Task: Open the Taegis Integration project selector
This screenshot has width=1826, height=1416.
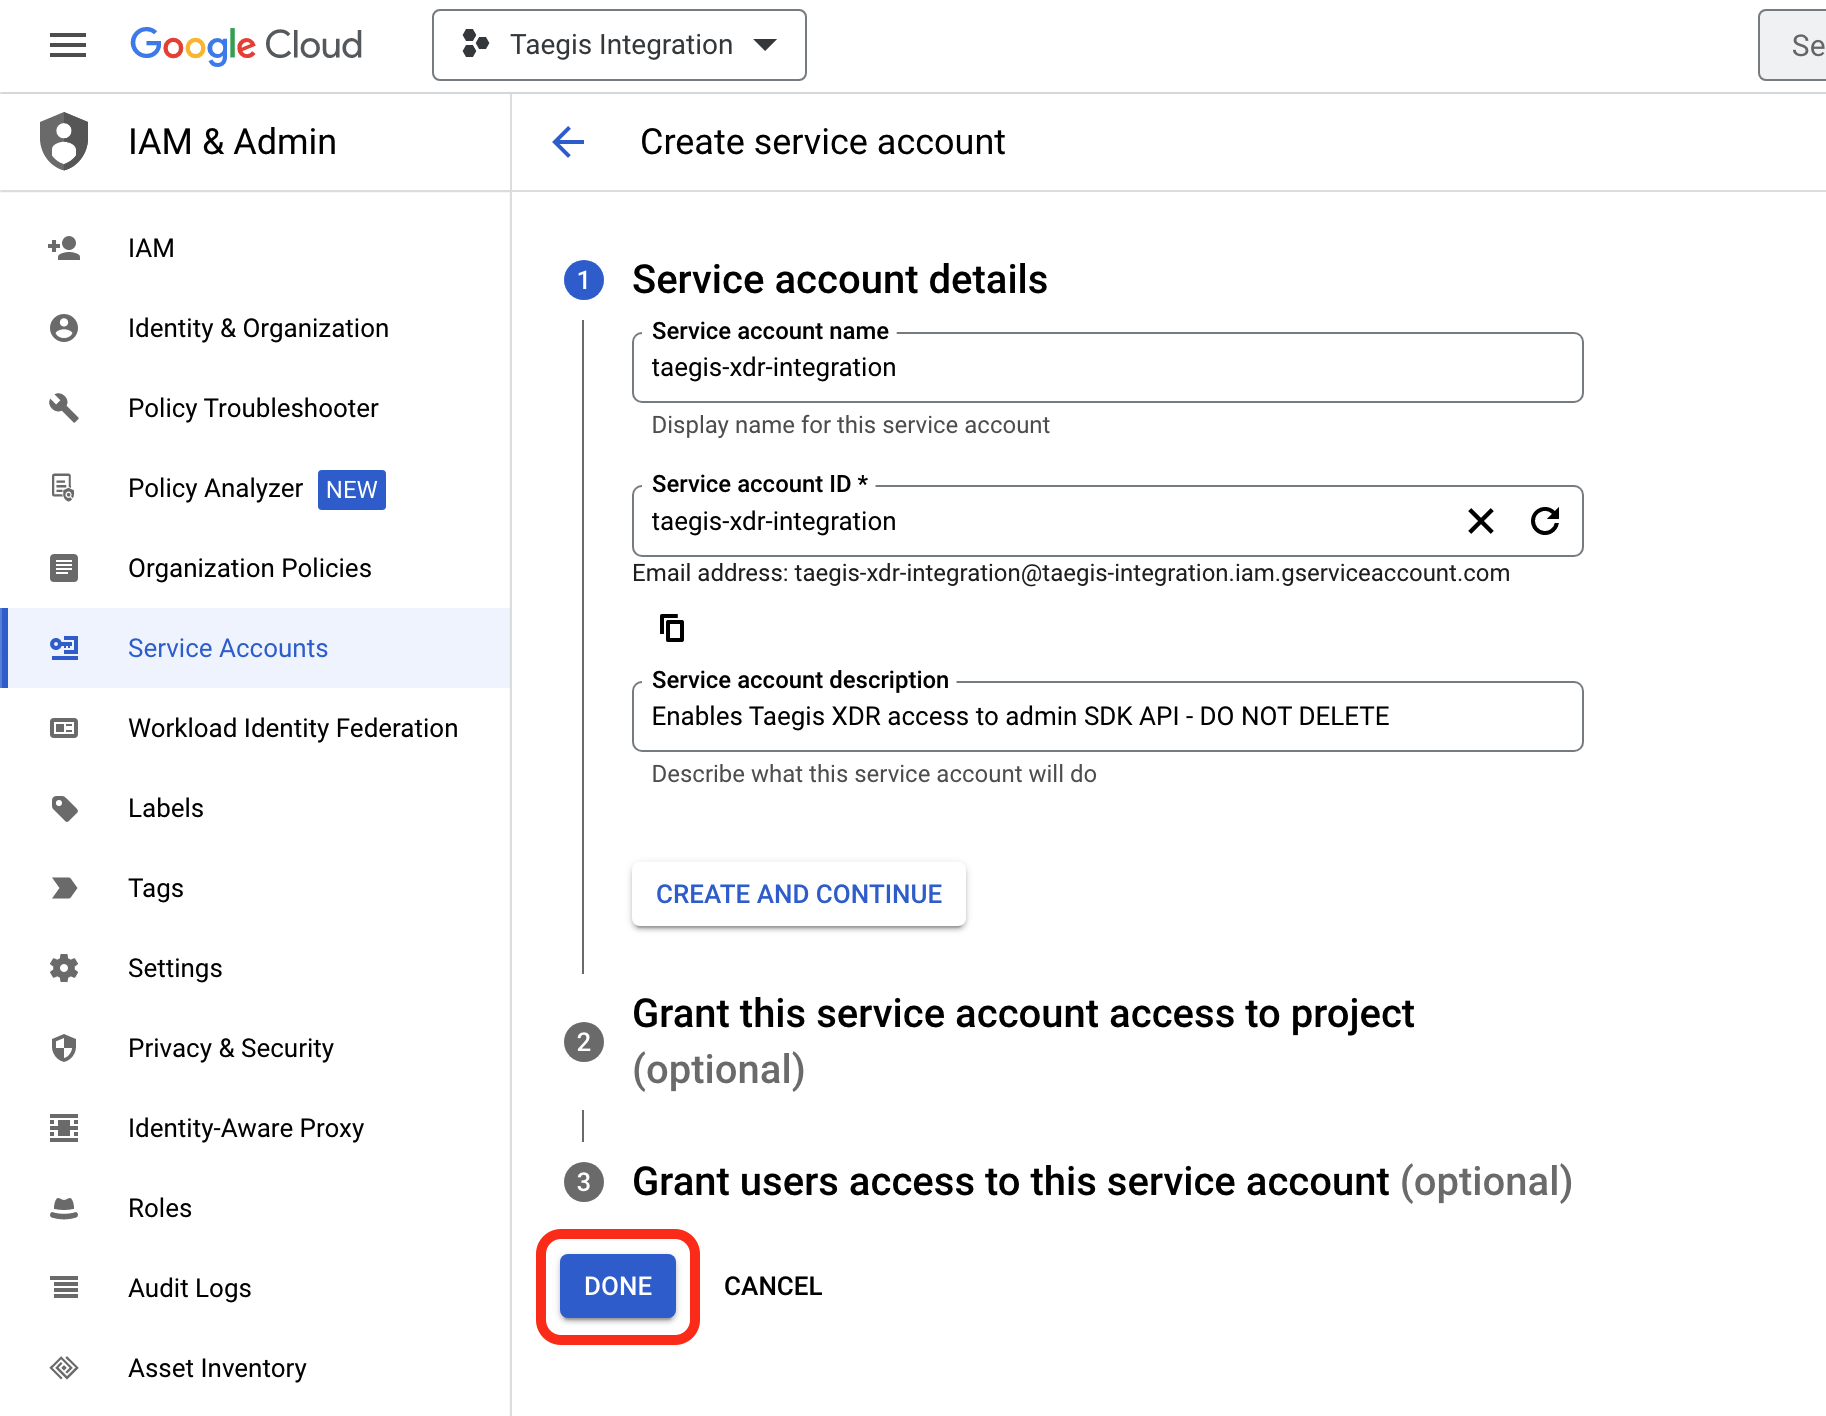Action: (619, 45)
